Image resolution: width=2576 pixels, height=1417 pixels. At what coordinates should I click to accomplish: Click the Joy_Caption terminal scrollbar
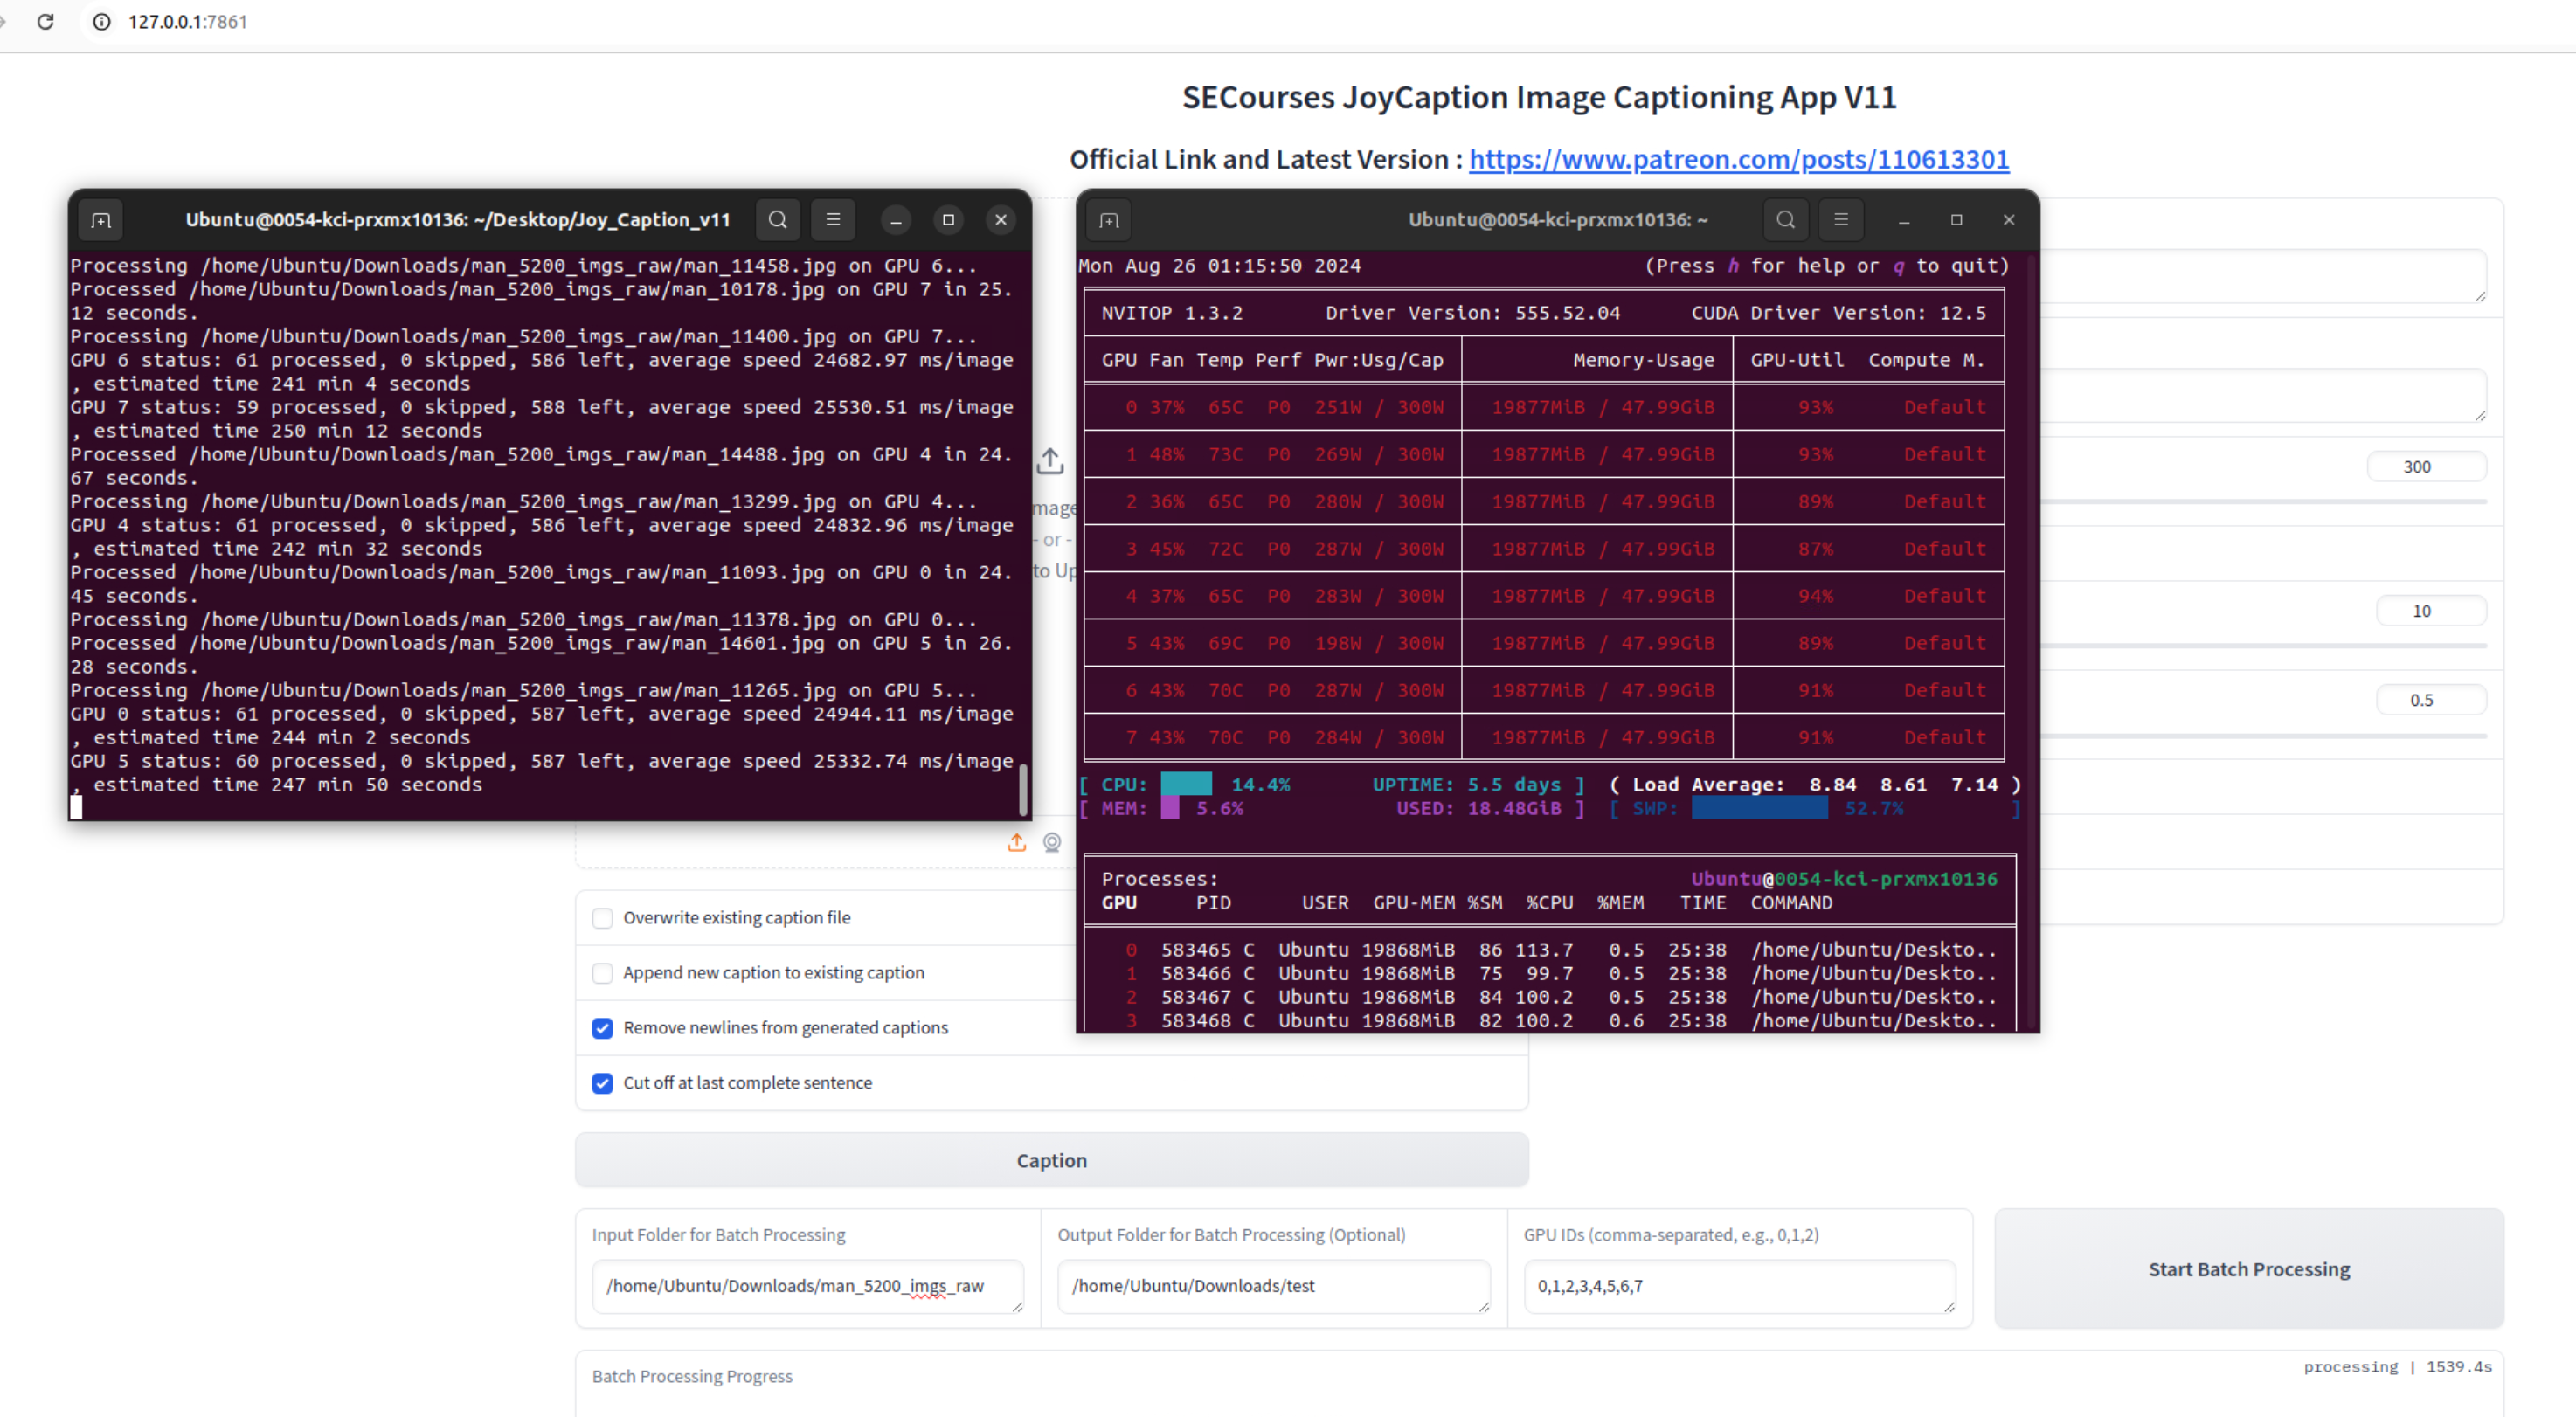coord(1022,789)
